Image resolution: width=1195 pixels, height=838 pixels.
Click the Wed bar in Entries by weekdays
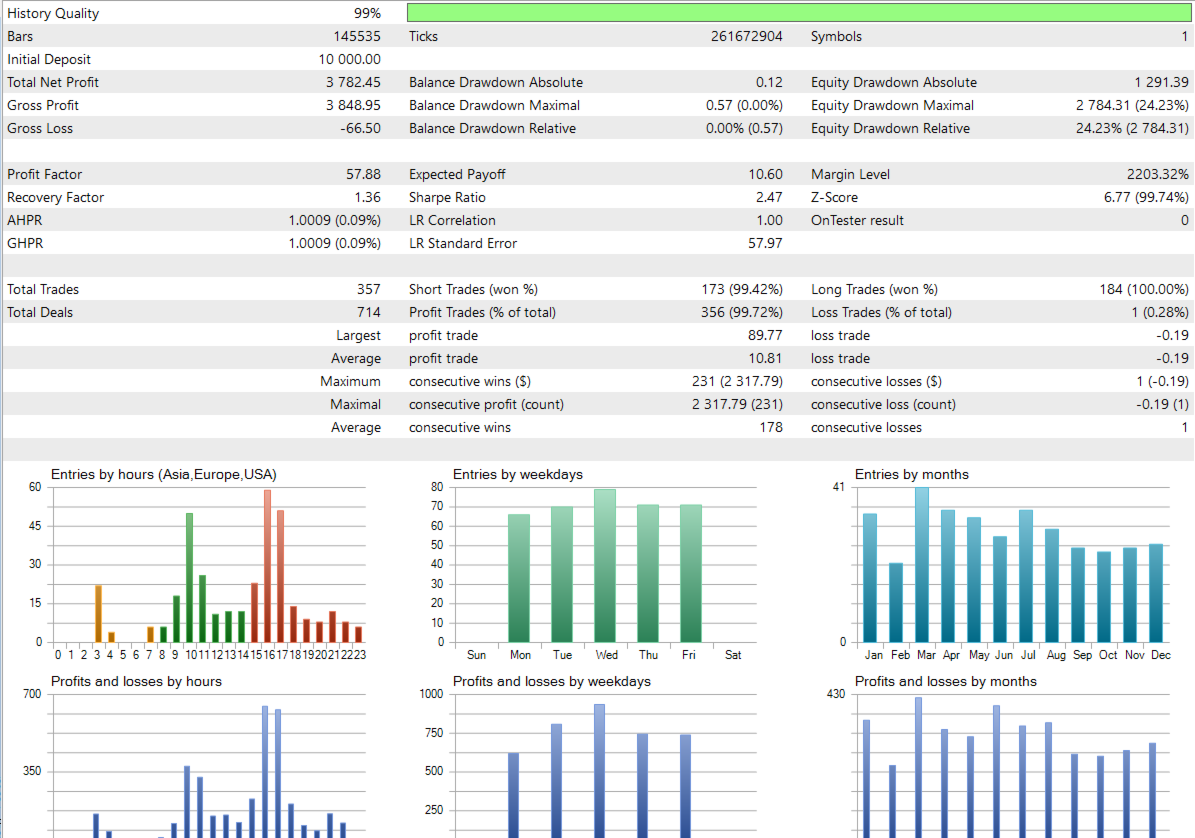(605, 565)
